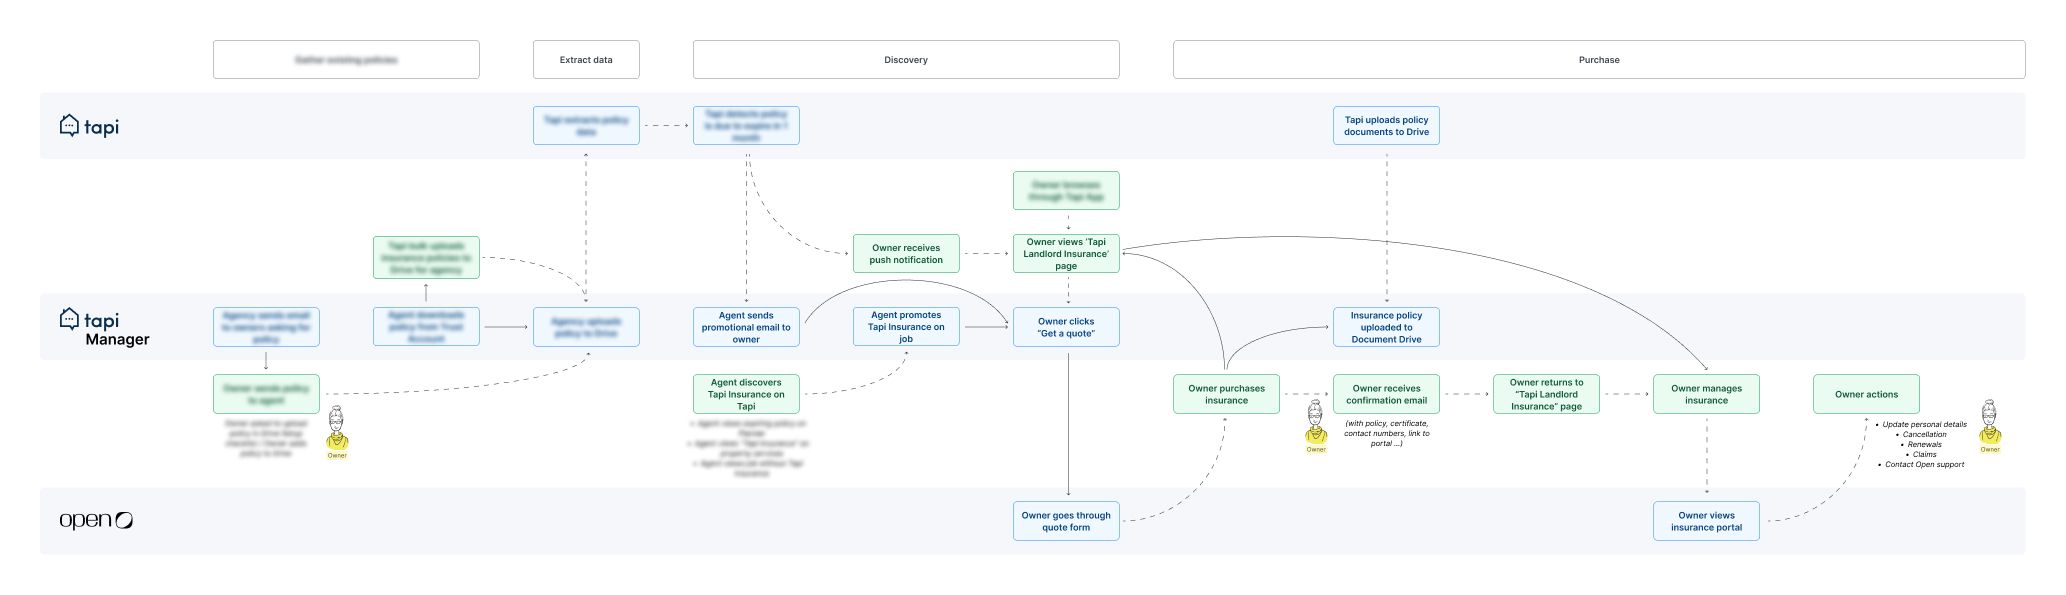Select the blurred Gather existing policies header
Screen dimensions: 2066x595
pyautogui.click(x=346, y=60)
